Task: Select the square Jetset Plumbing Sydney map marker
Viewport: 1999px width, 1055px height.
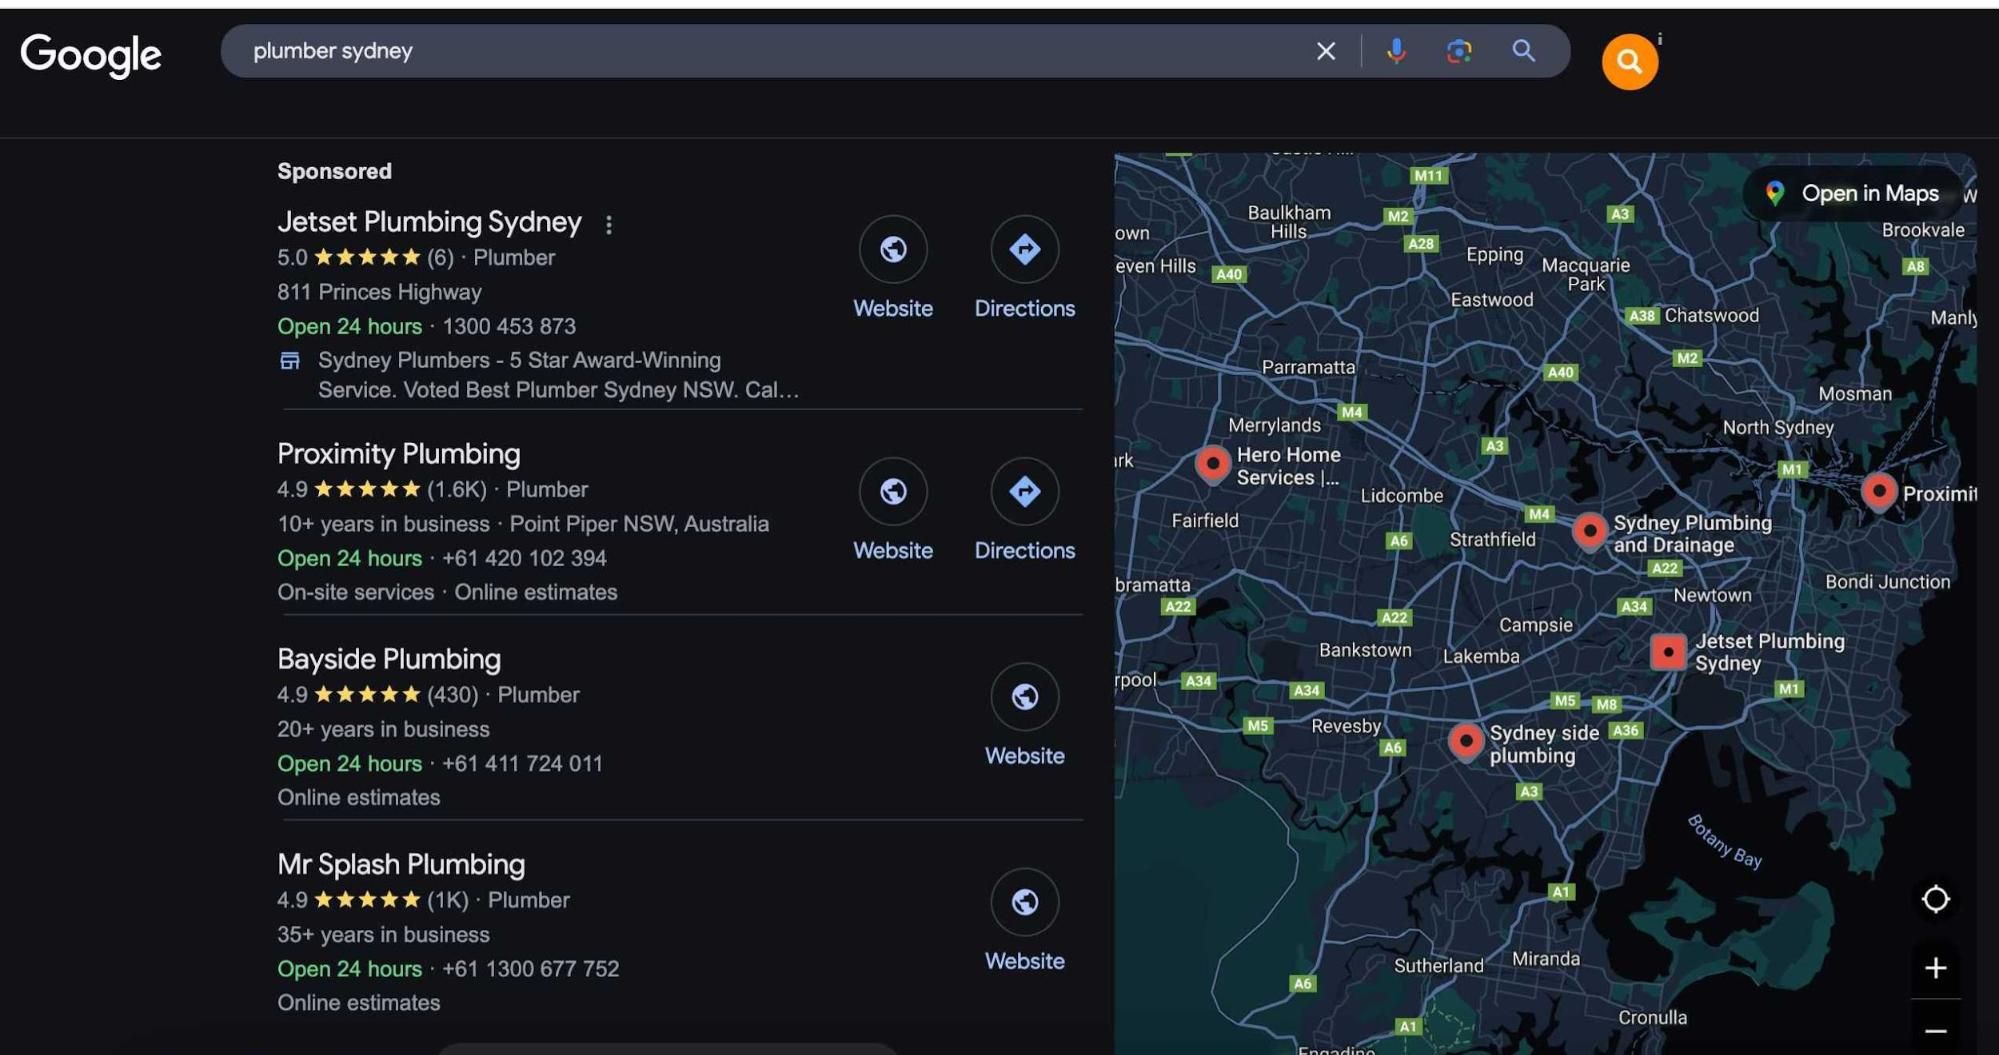Action: pyautogui.click(x=1667, y=652)
